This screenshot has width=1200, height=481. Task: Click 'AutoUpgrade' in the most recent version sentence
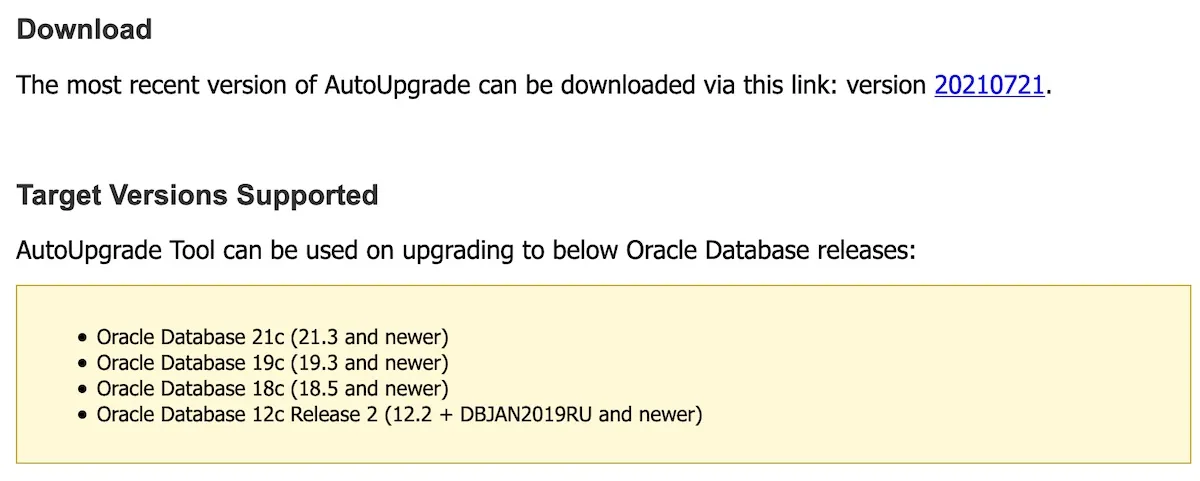click(x=397, y=85)
